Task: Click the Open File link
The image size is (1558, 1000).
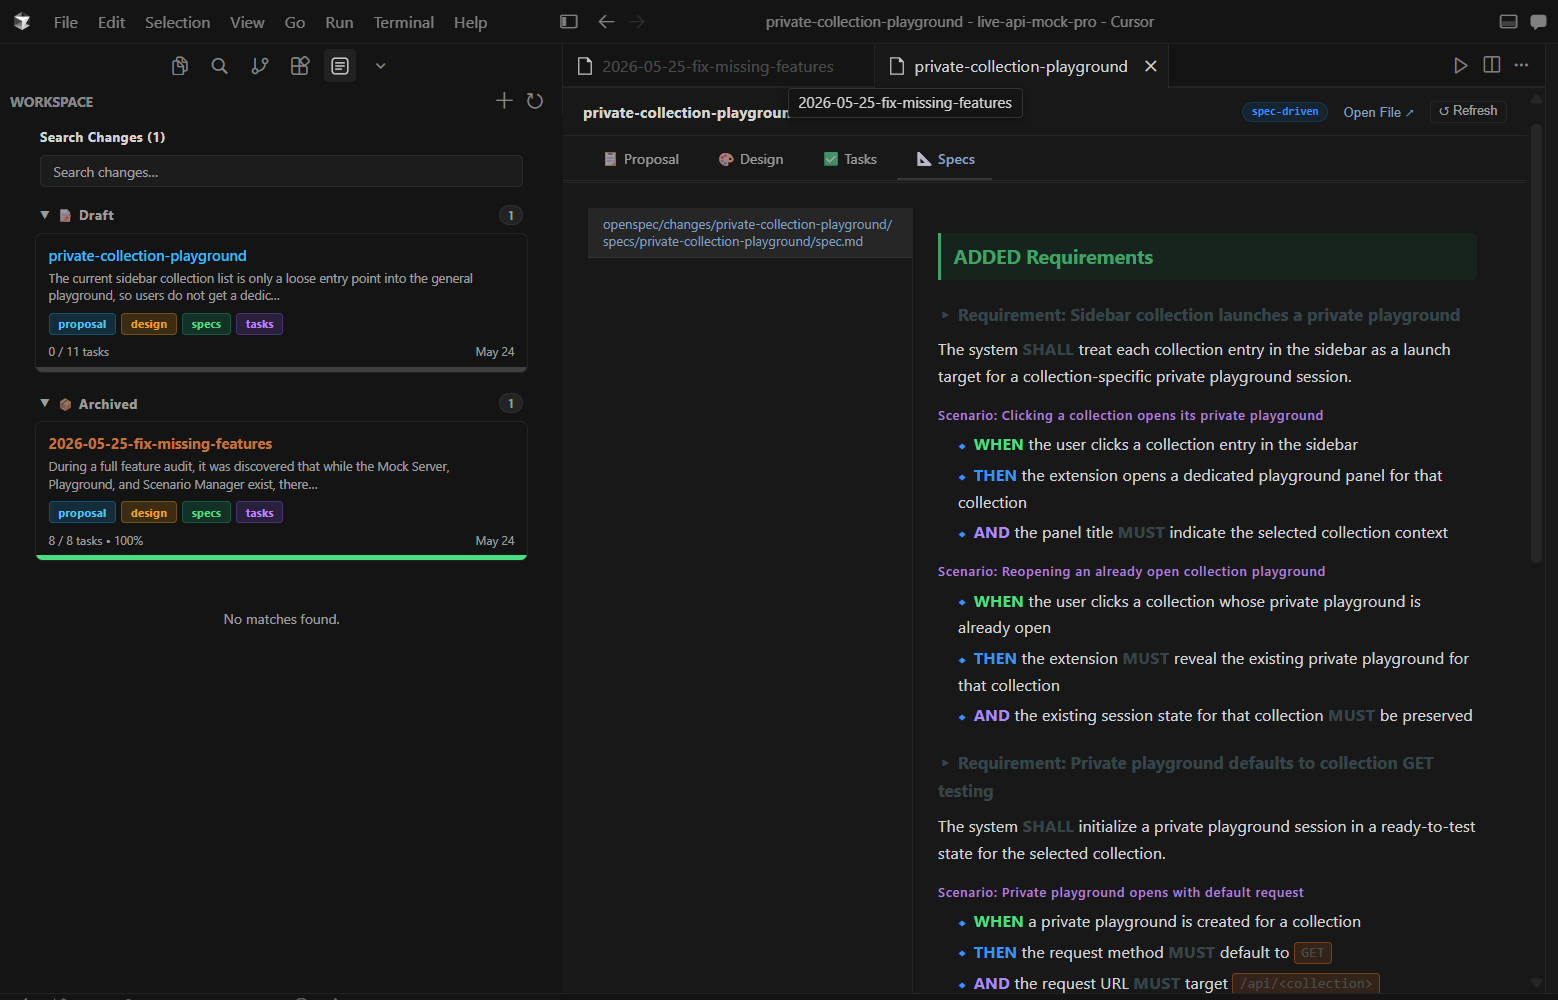Action: [1378, 112]
